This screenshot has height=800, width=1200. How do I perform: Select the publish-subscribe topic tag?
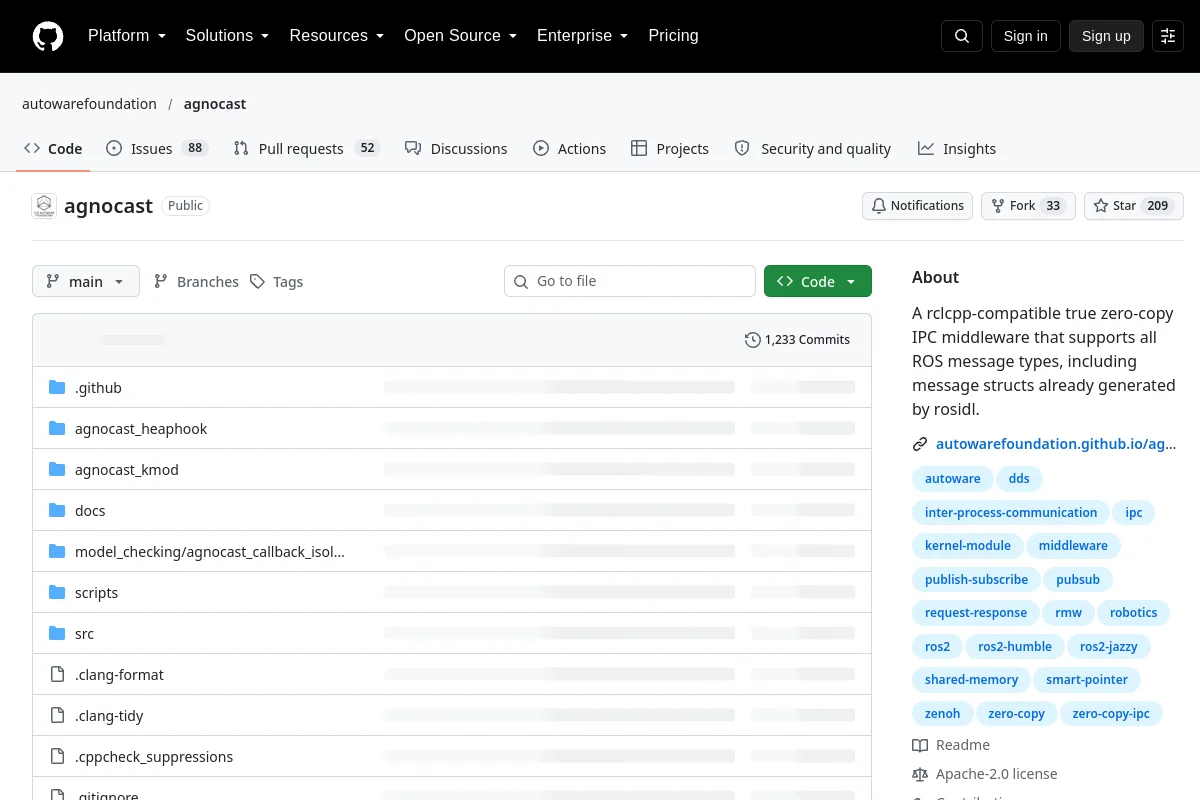[976, 580]
